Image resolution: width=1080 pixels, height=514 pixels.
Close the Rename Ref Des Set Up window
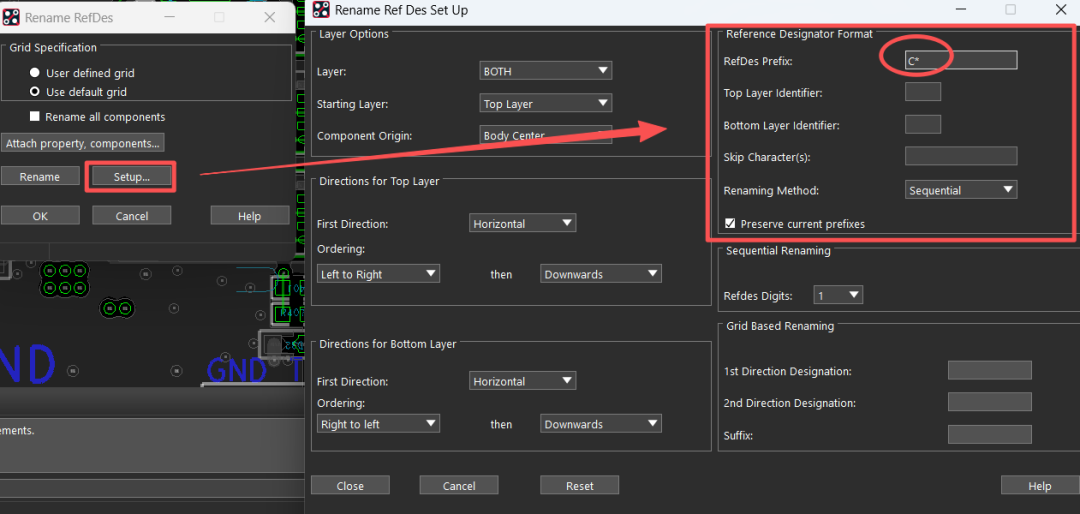(1061, 9)
